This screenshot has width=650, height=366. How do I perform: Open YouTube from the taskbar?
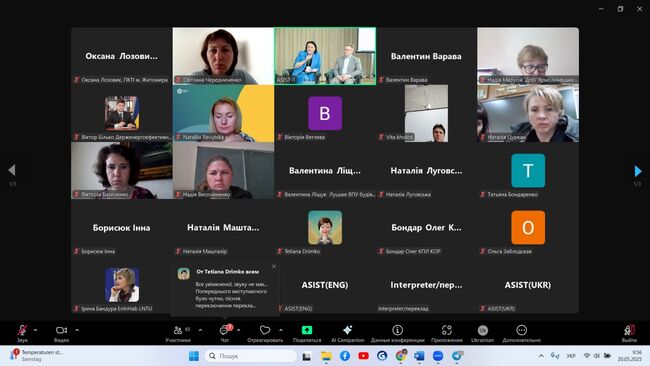[x=363, y=356]
